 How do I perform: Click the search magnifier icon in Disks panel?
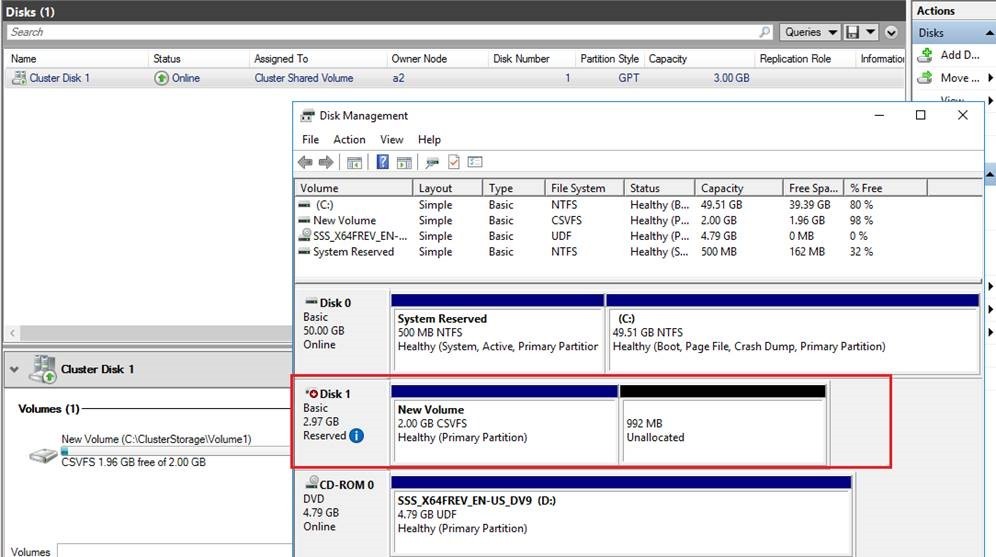(765, 32)
